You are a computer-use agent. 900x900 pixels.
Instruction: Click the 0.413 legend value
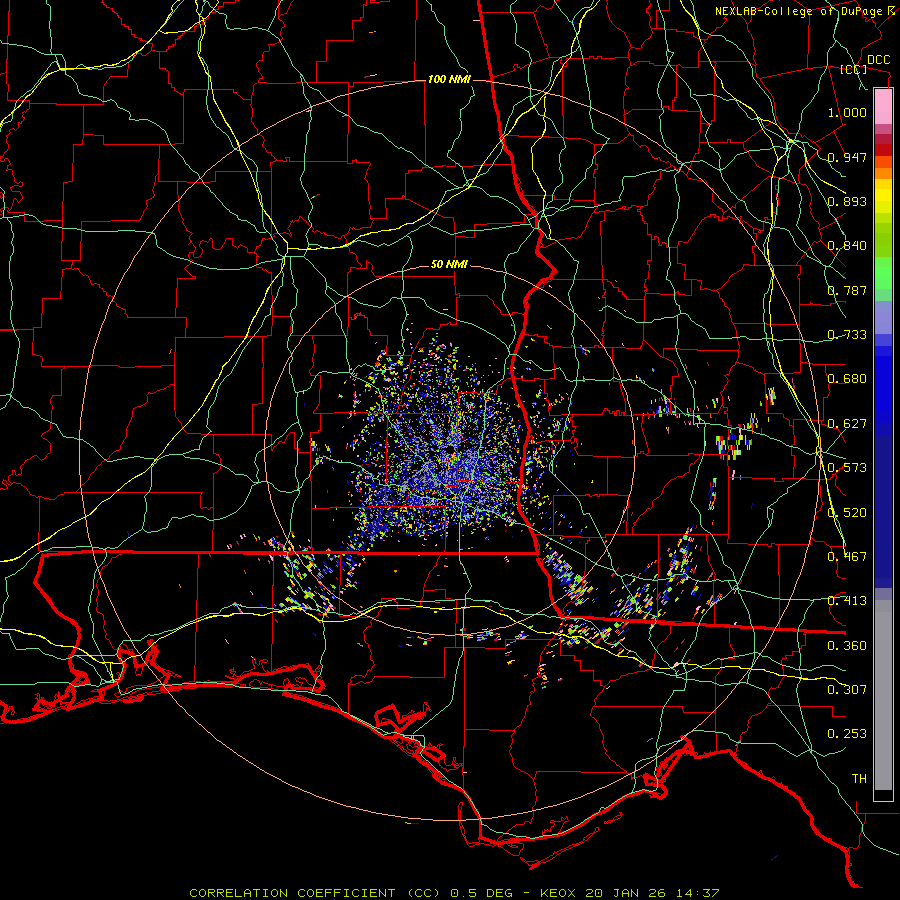point(847,601)
